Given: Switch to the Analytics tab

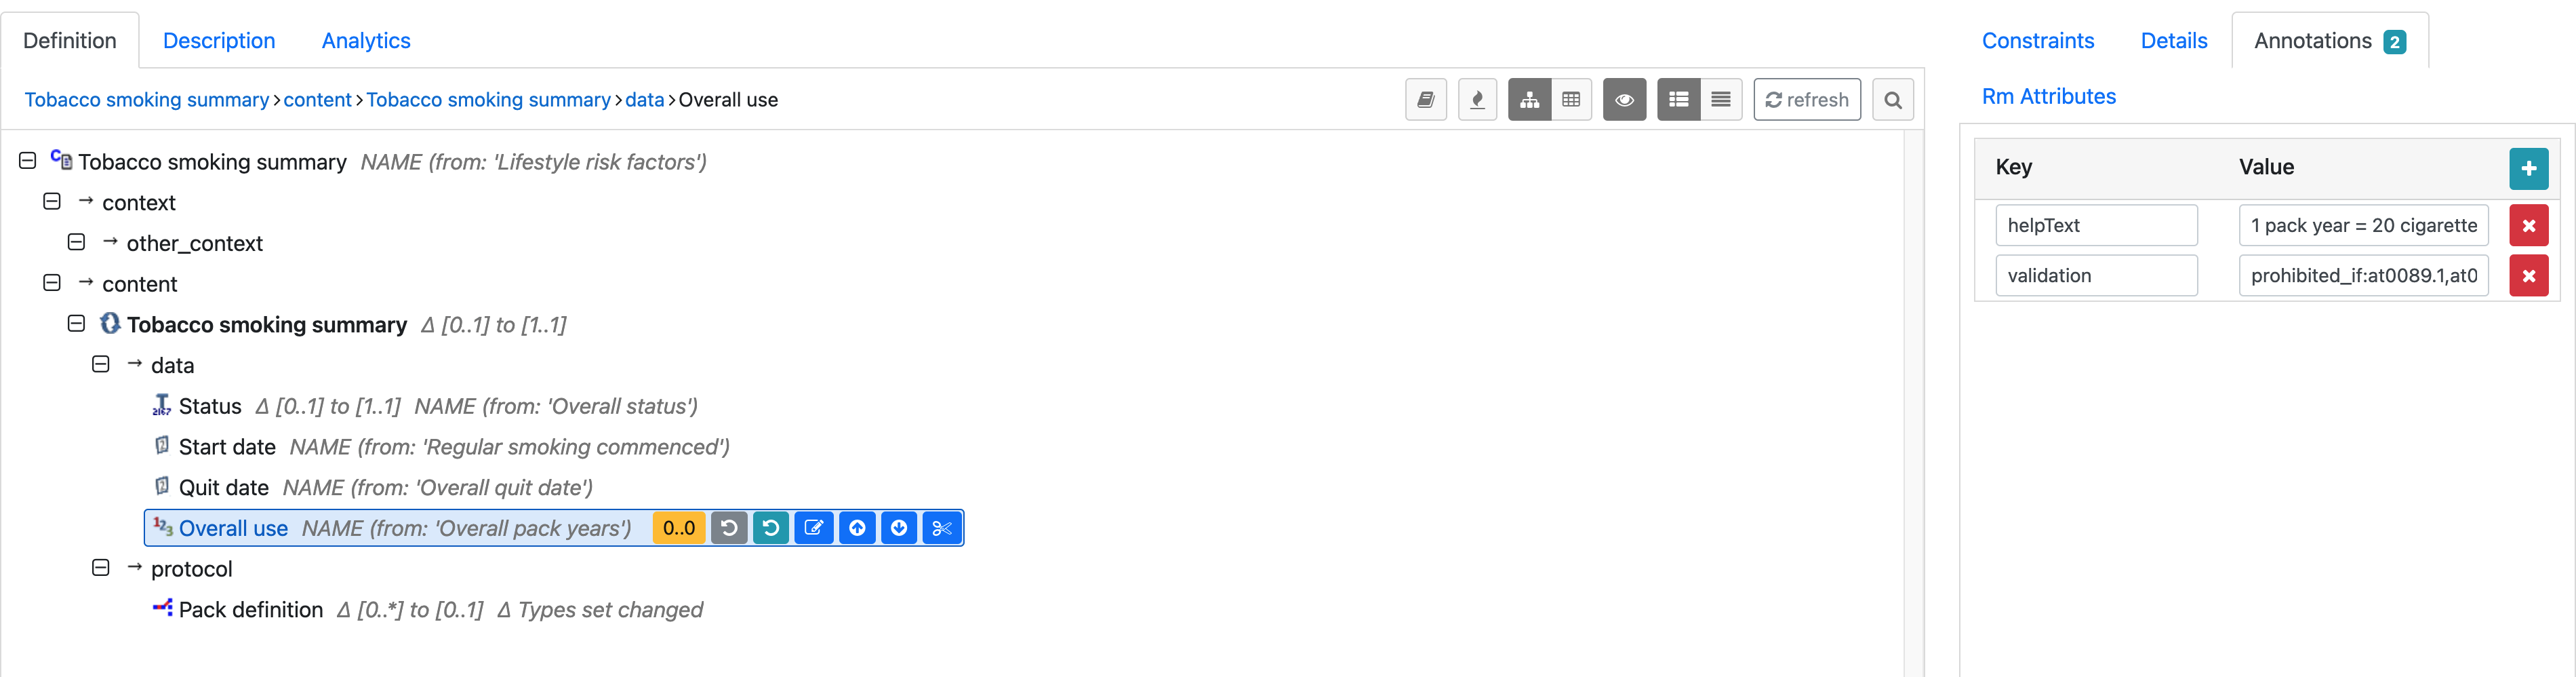Looking at the screenshot, I should coord(365,40).
